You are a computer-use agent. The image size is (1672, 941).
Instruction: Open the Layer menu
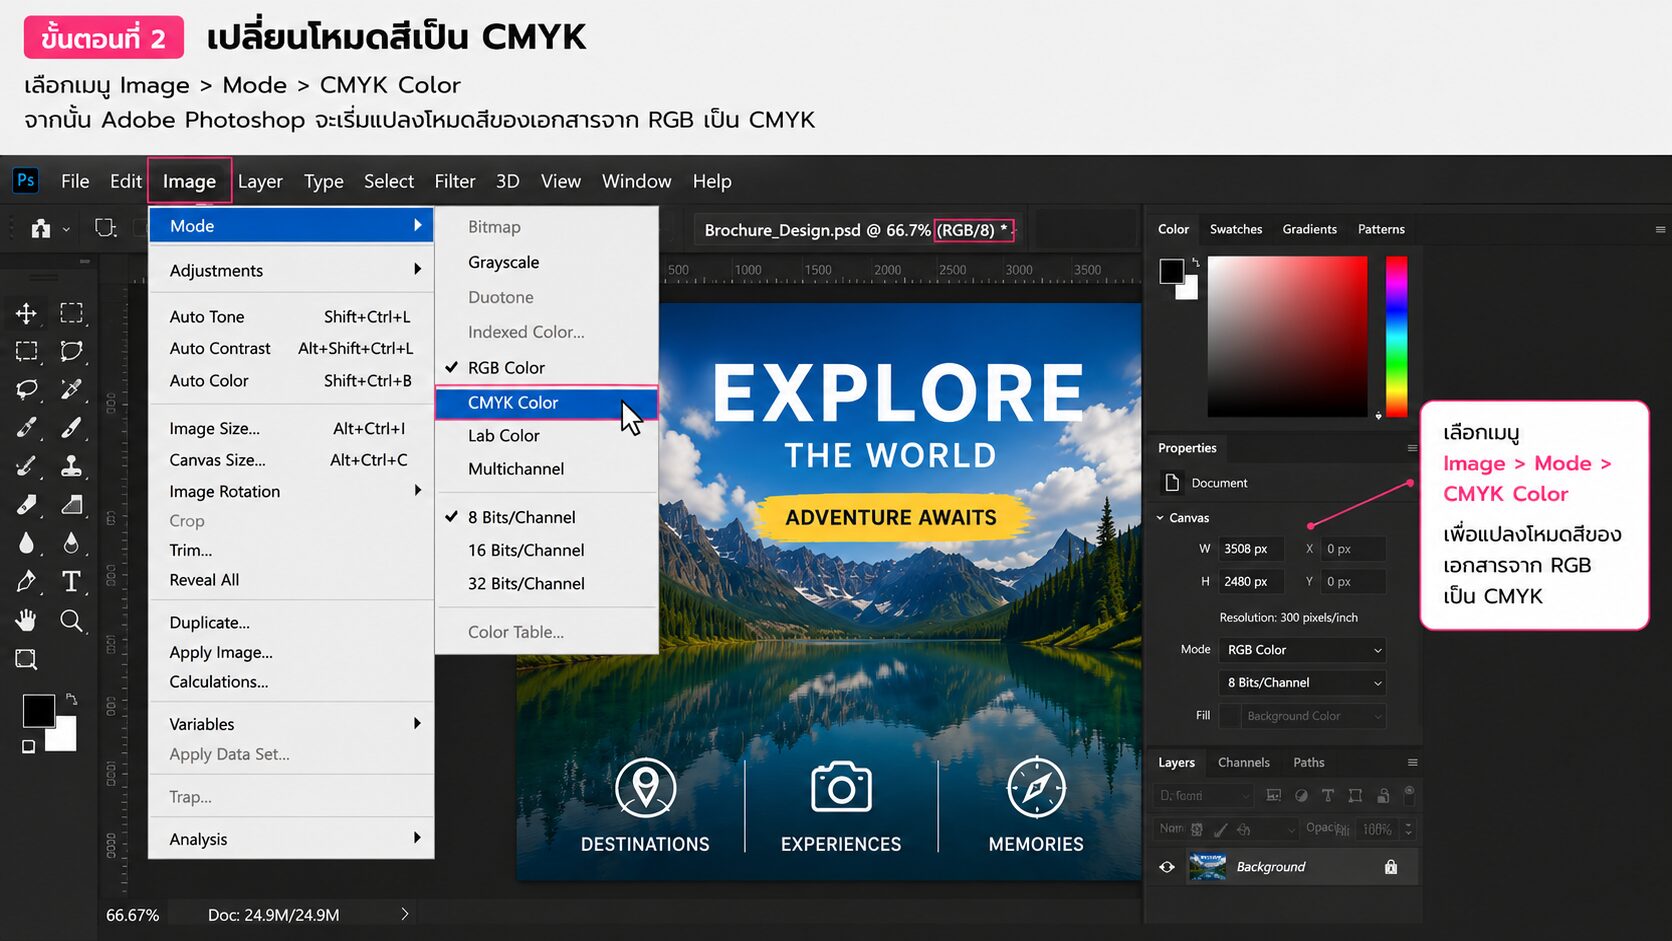click(x=260, y=181)
